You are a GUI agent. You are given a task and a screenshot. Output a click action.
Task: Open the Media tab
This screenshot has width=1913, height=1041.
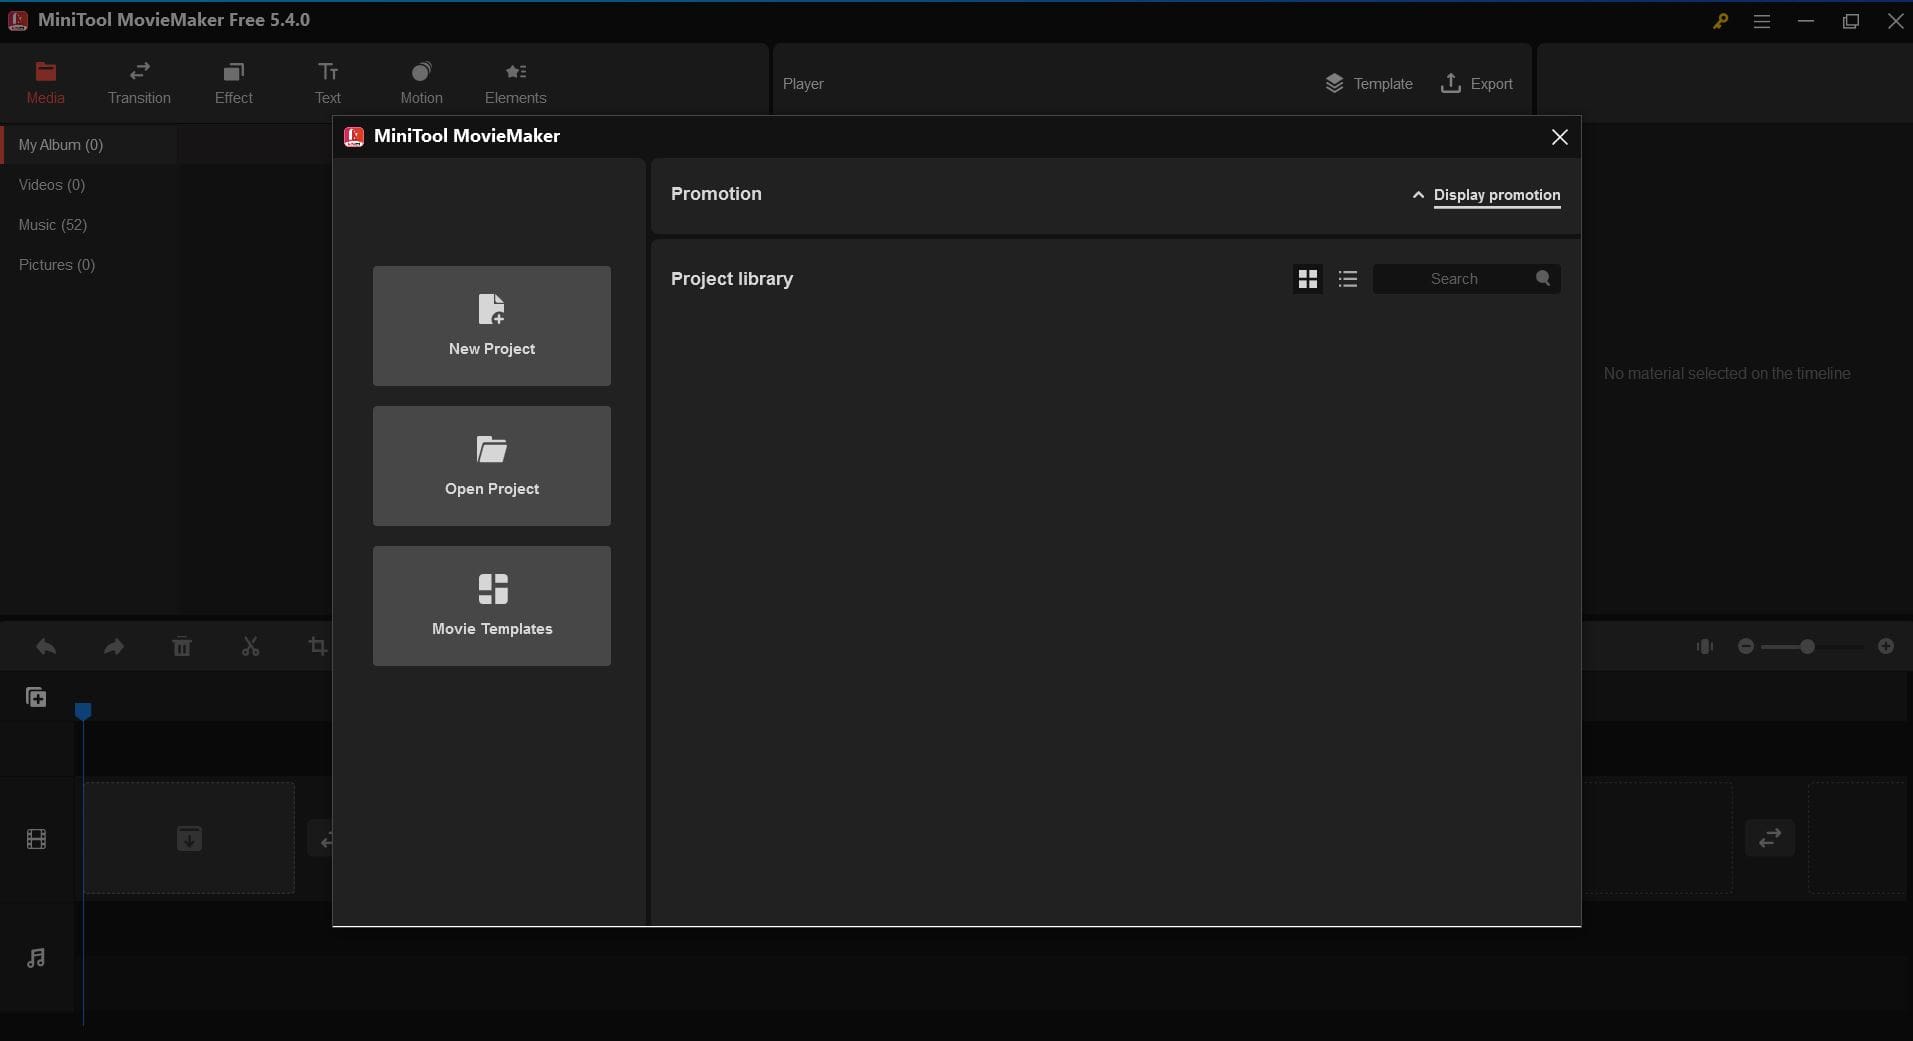pos(45,83)
